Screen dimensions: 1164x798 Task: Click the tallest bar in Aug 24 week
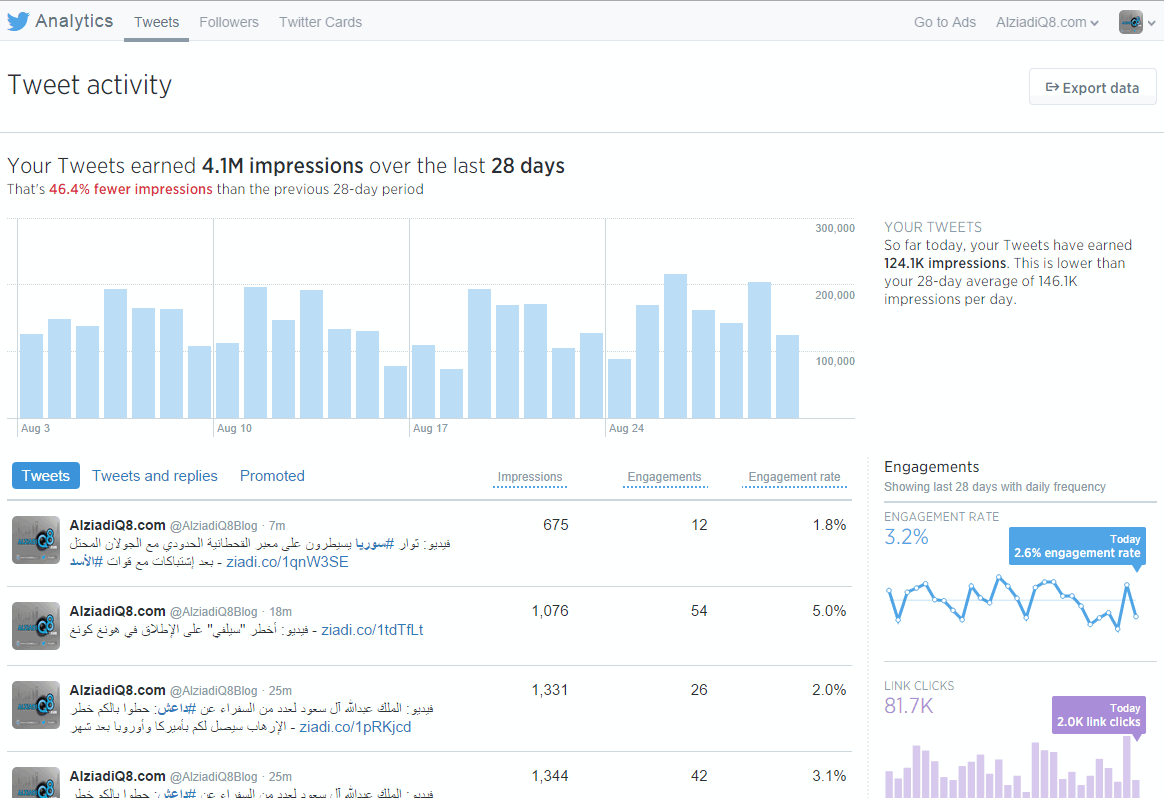pyautogui.click(x=675, y=345)
